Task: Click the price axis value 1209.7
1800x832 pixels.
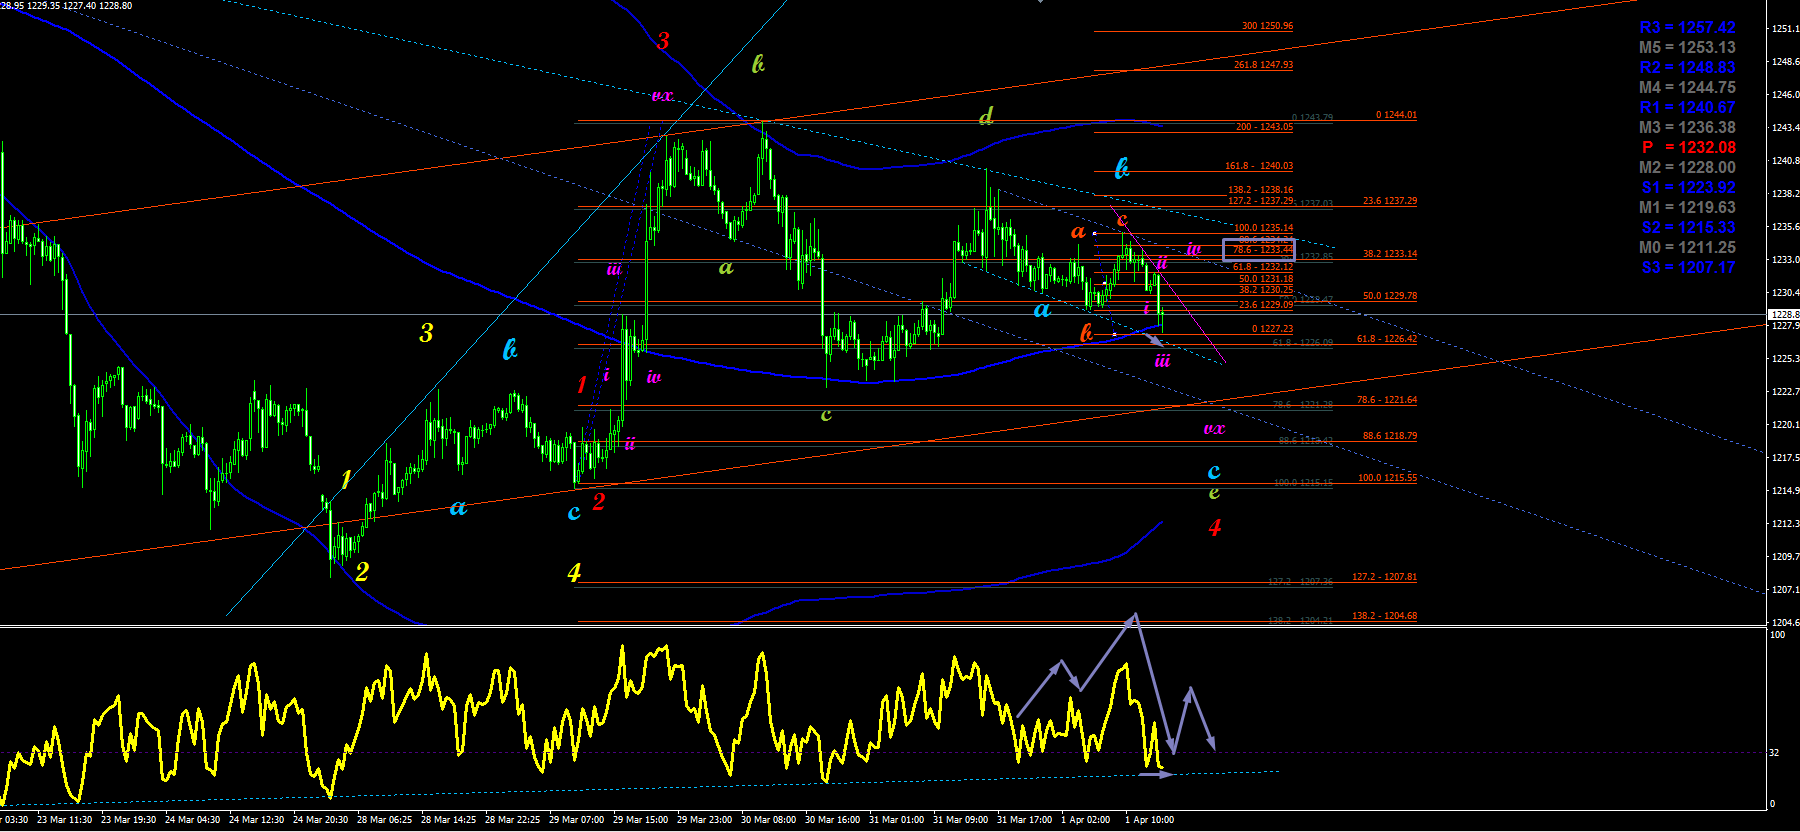Action: (1785, 557)
